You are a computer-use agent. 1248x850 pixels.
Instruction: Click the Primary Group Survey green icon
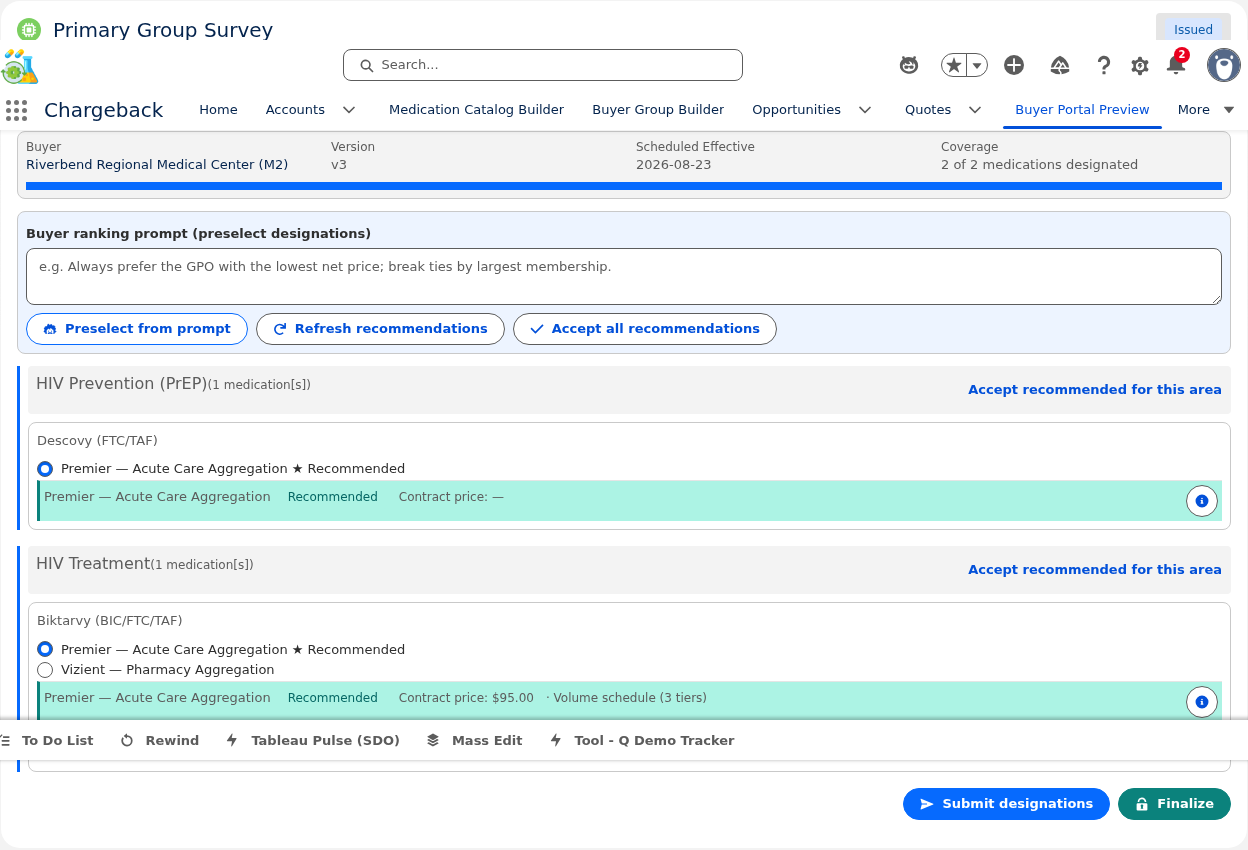pyautogui.click(x=29, y=30)
